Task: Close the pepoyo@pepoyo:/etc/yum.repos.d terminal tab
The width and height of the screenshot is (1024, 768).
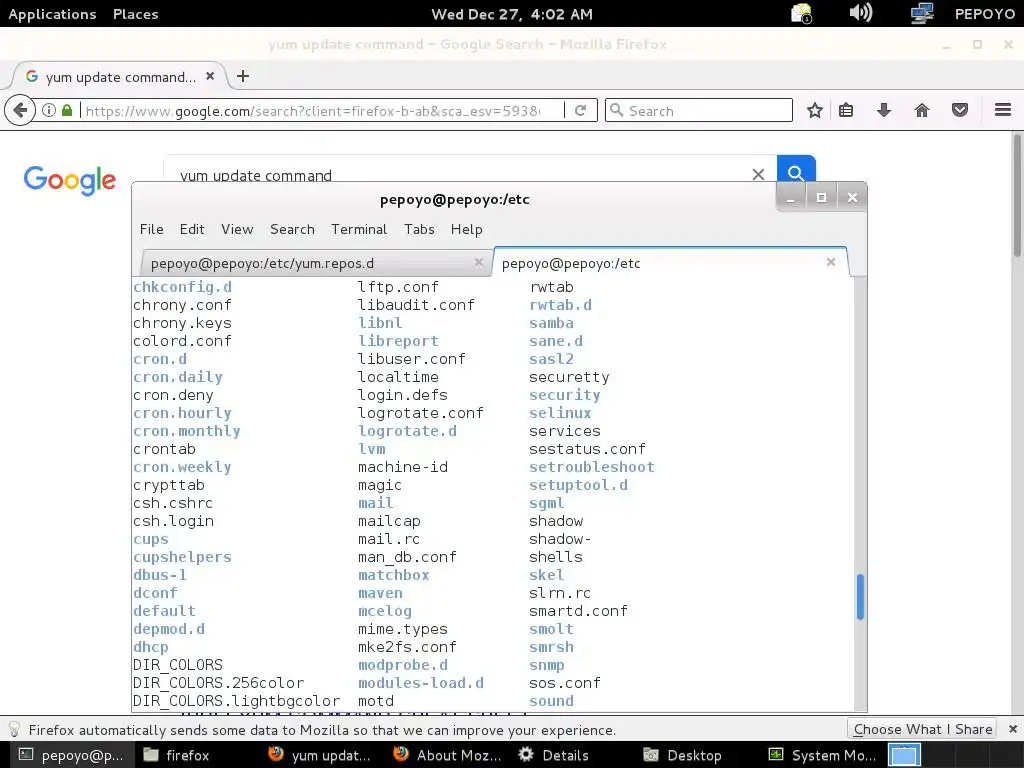Action: pos(479,262)
